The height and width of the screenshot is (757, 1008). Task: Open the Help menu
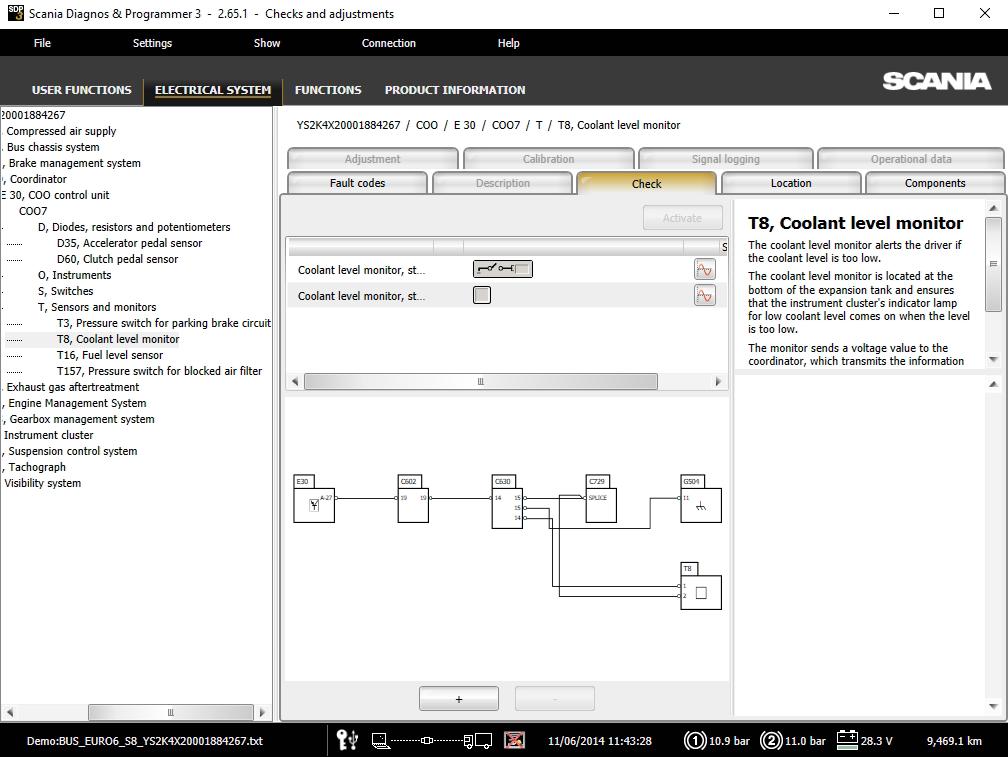click(508, 43)
